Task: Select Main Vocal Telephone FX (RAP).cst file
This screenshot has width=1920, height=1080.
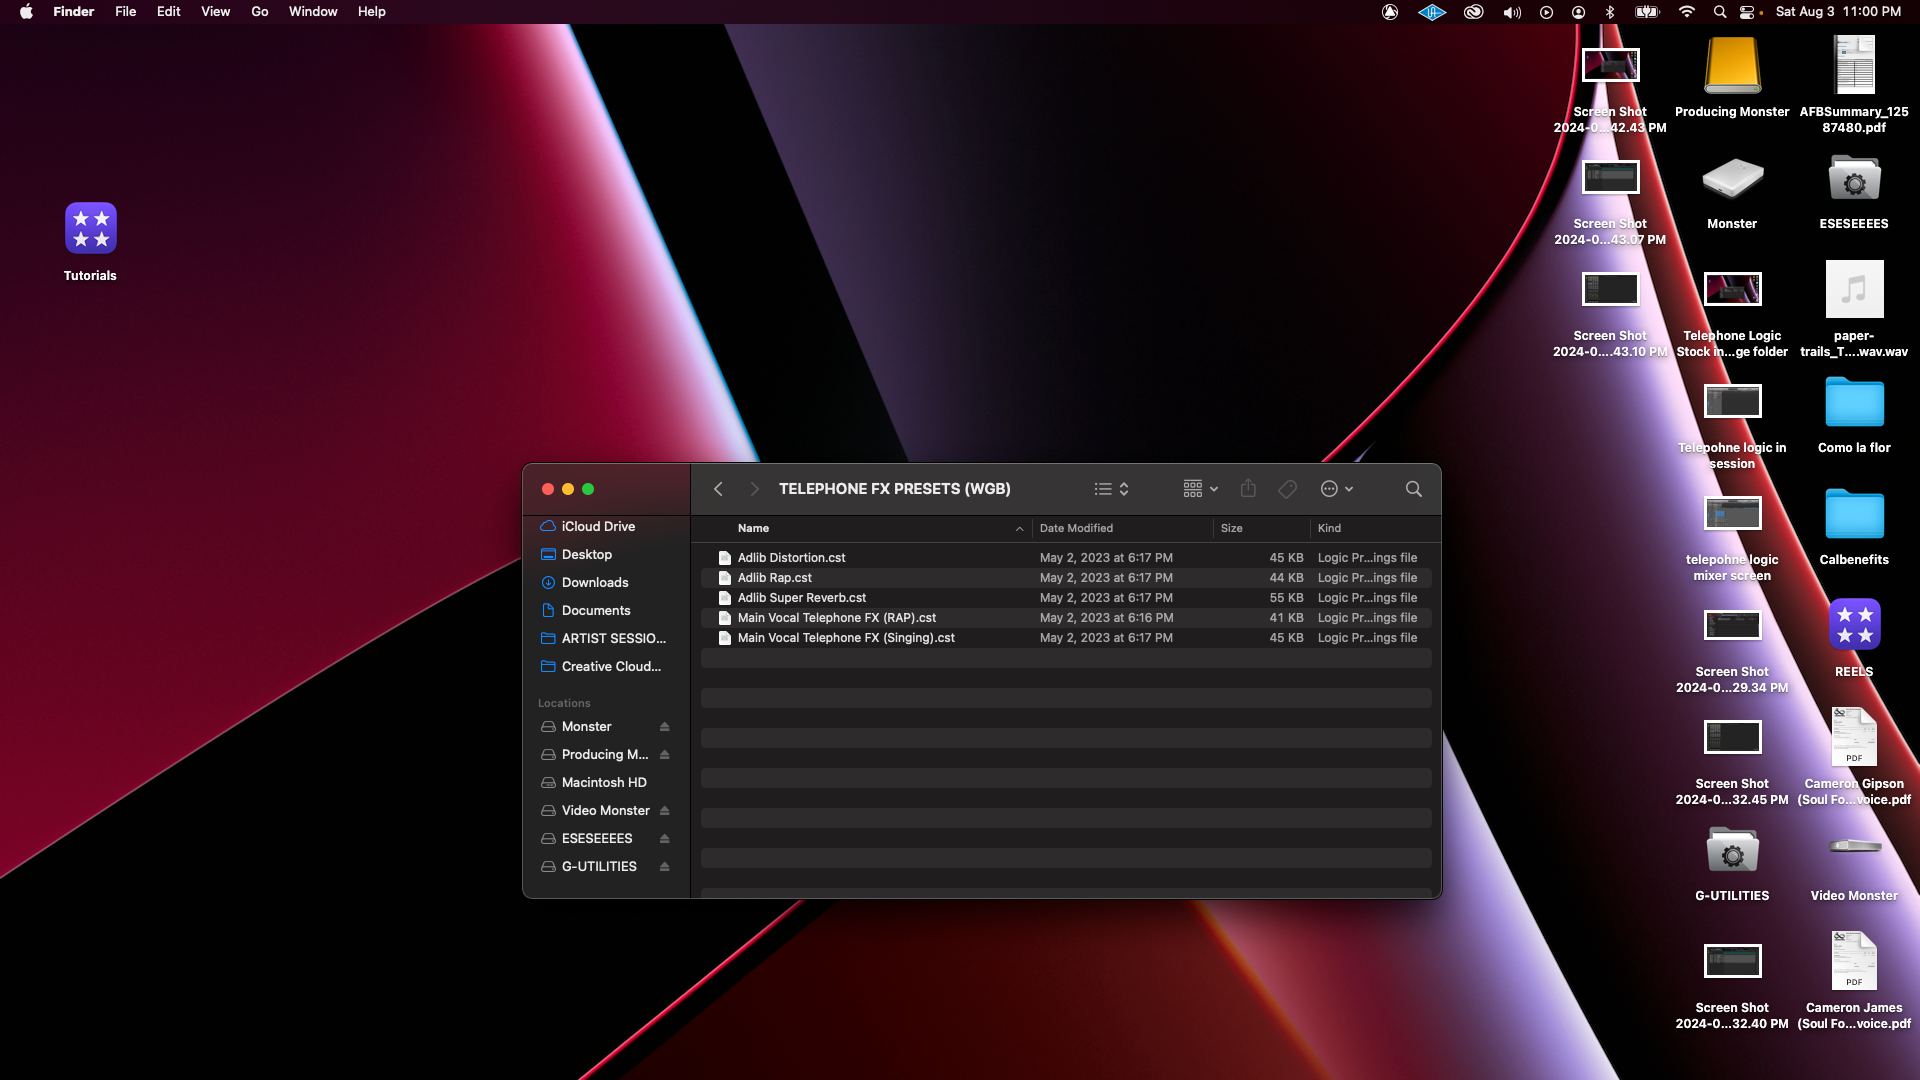Action: click(x=836, y=618)
